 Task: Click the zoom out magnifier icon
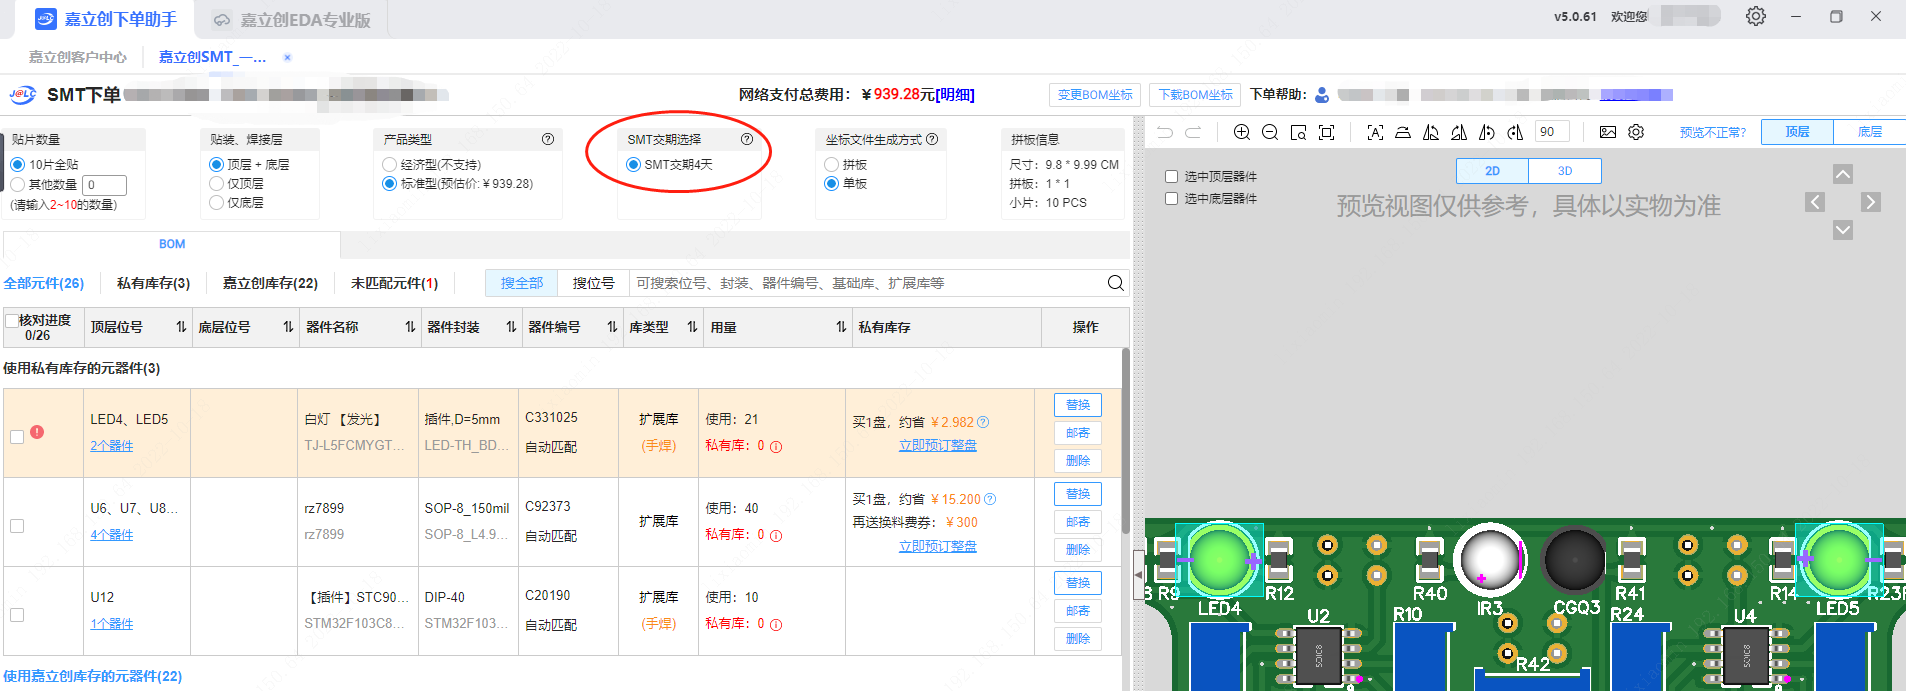(1270, 132)
